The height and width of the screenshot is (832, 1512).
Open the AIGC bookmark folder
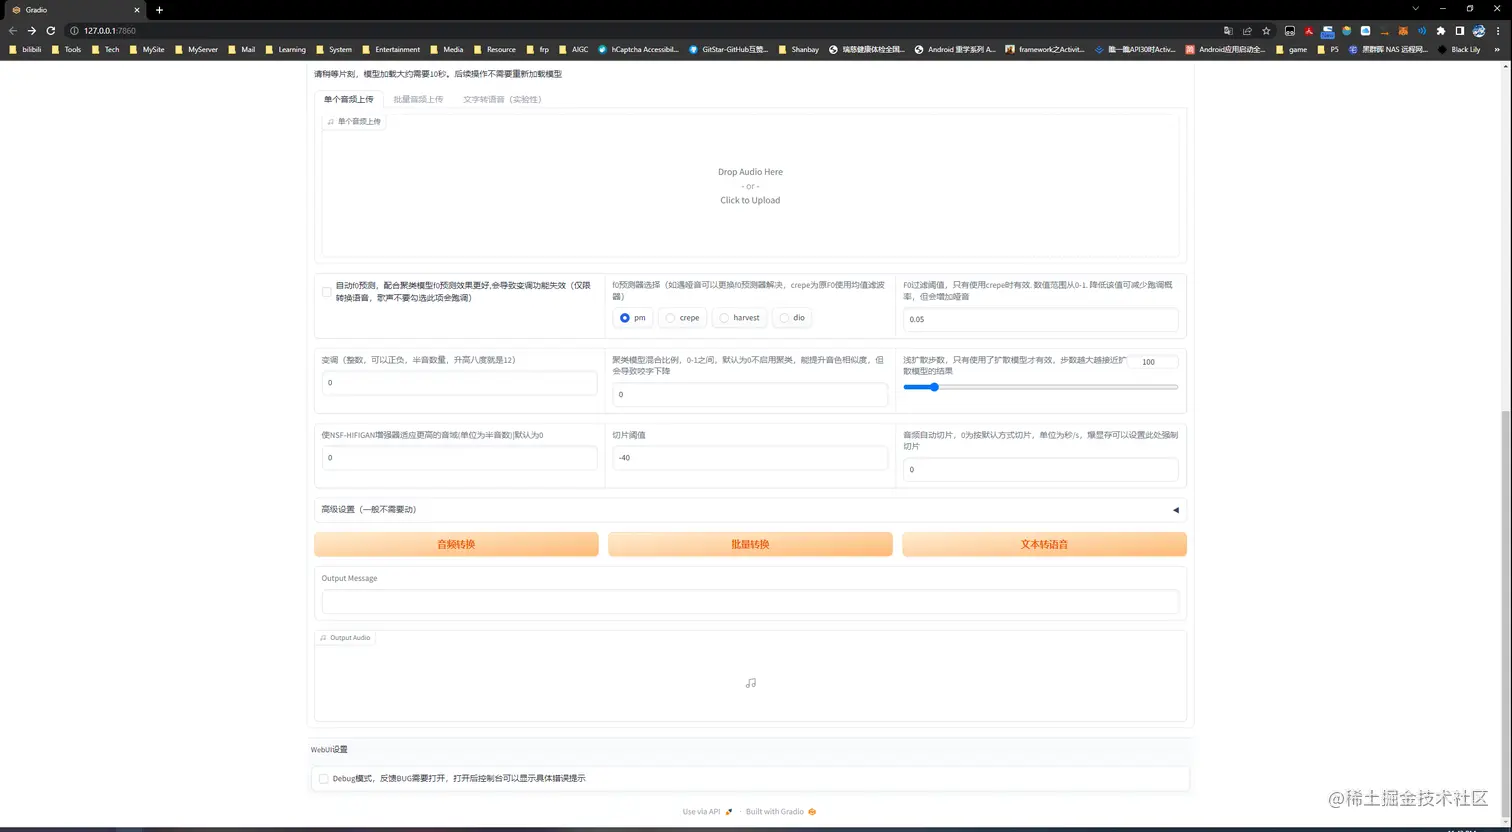click(x=574, y=49)
